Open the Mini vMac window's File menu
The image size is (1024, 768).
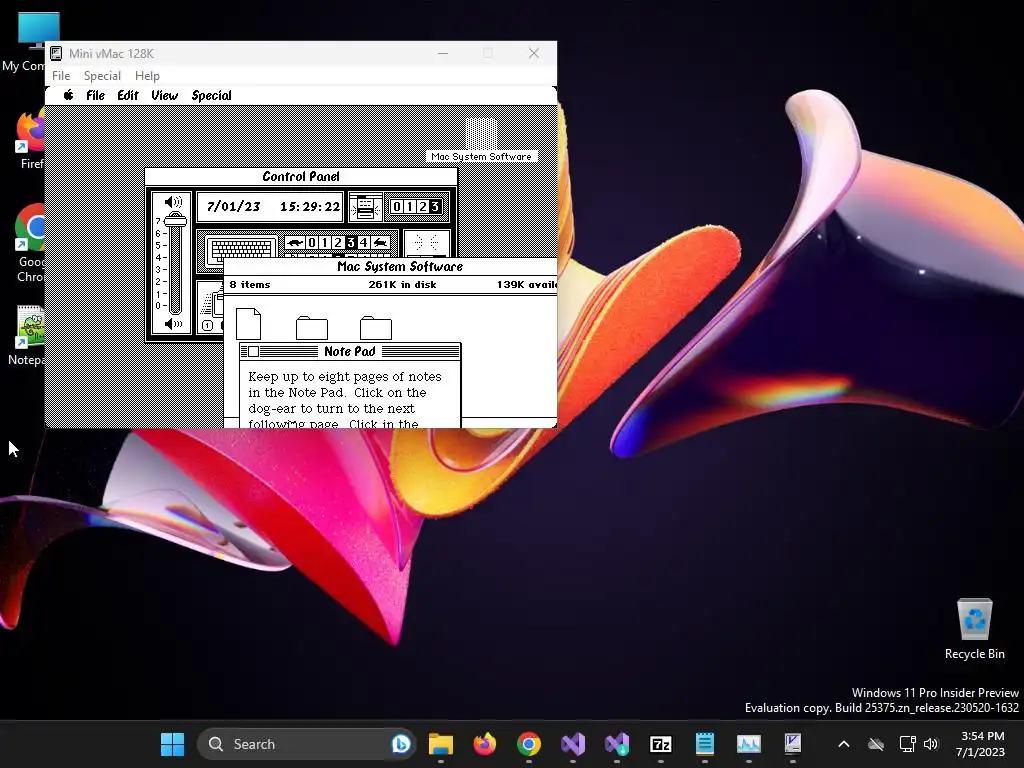pyautogui.click(x=61, y=76)
